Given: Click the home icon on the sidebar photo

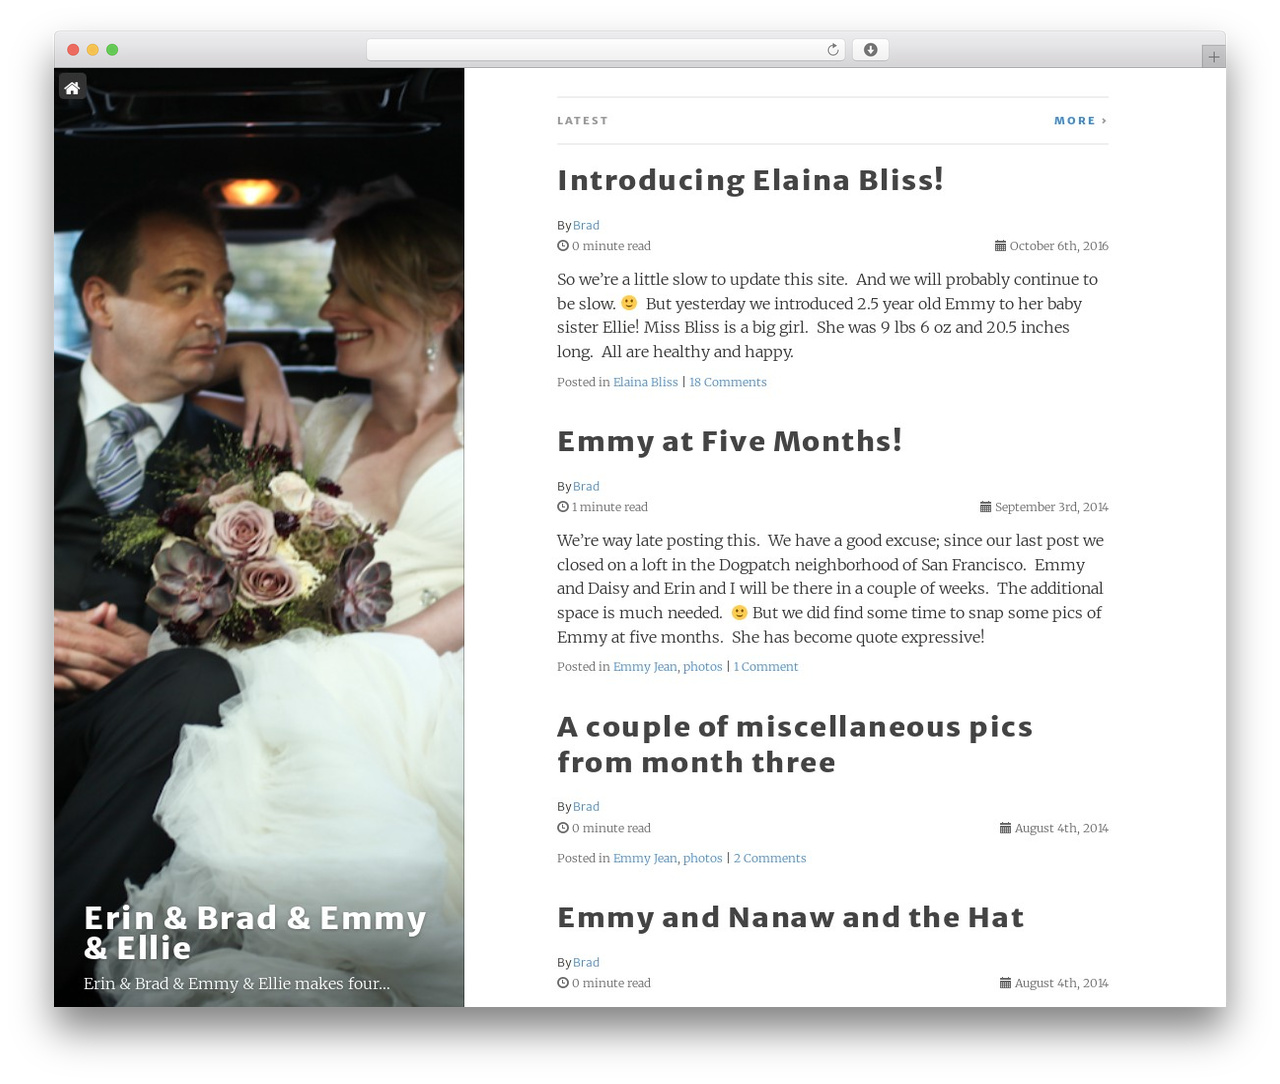Looking at the screenshot, I should [x=72, y=88].
